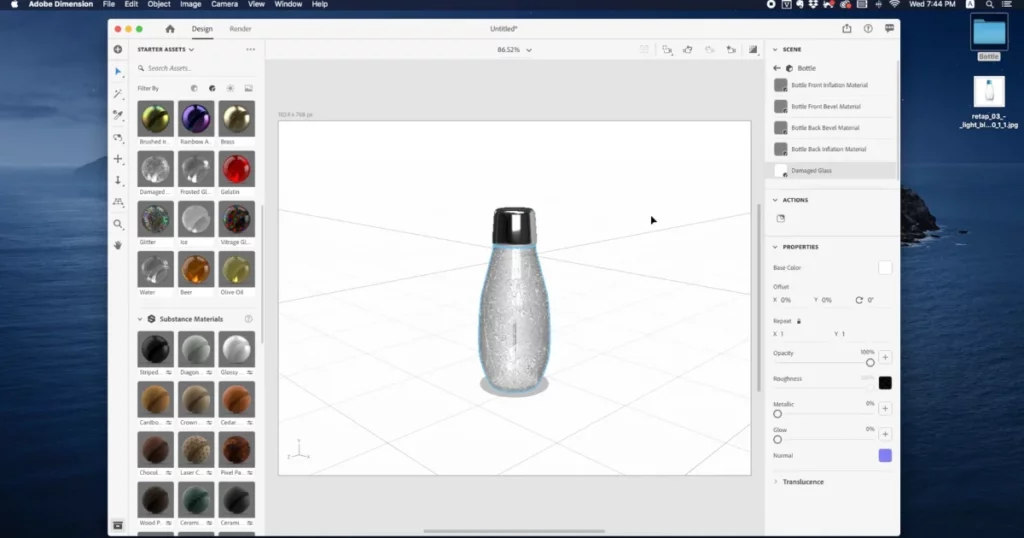Click the action icon under Actions
The width and height of the screenshot is (1024, 538).
click(x=780, y=219)
